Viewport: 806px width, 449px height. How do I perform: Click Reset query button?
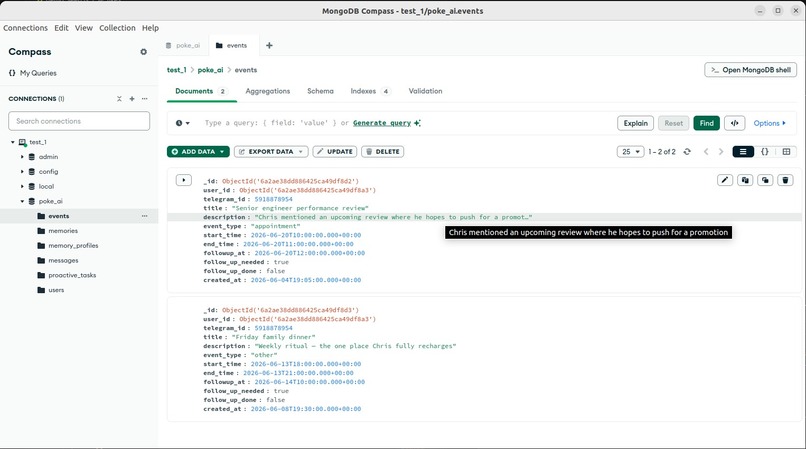(x=673, y=123)
